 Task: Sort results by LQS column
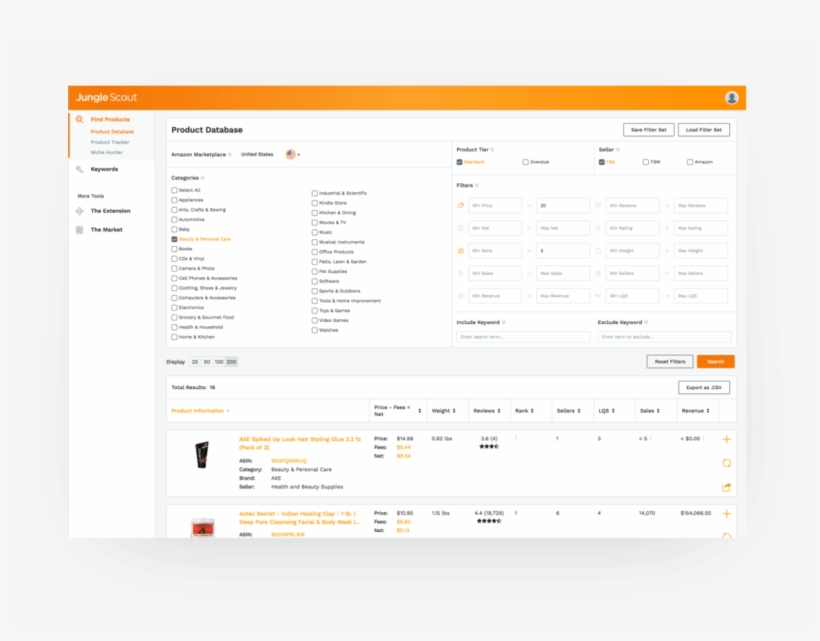(x=607, y=411)
